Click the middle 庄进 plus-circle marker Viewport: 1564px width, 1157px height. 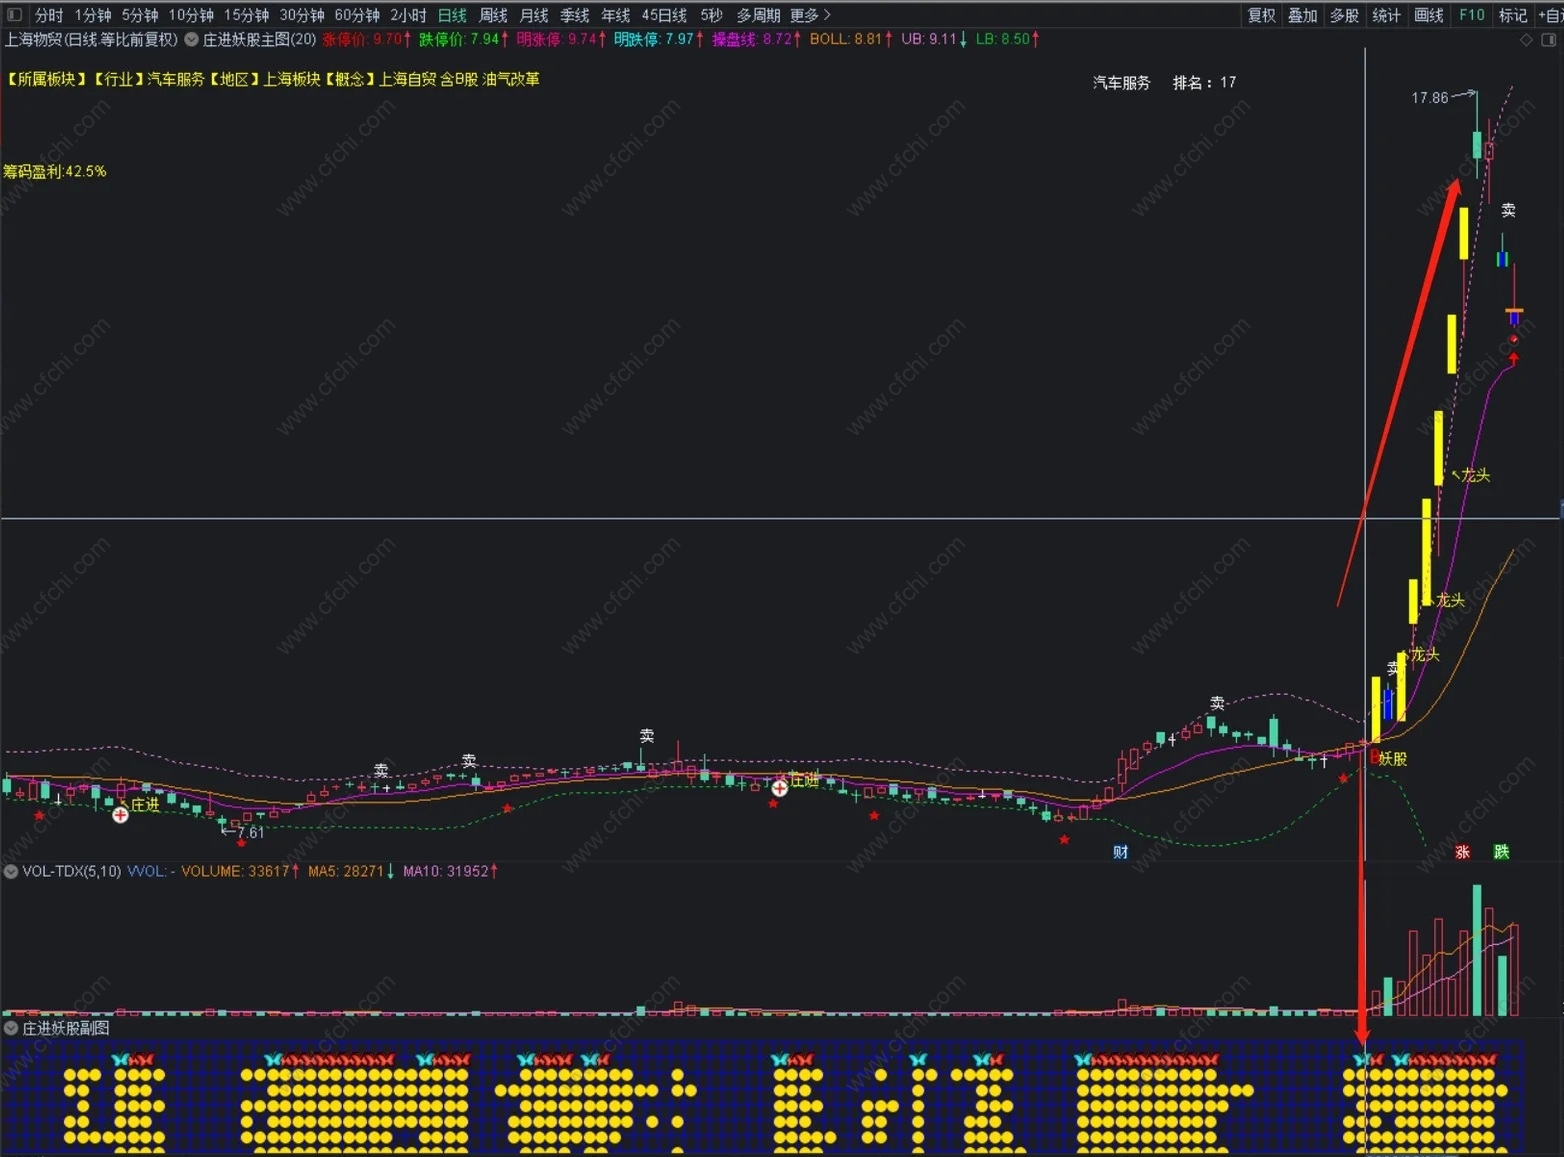click(779, 788)
